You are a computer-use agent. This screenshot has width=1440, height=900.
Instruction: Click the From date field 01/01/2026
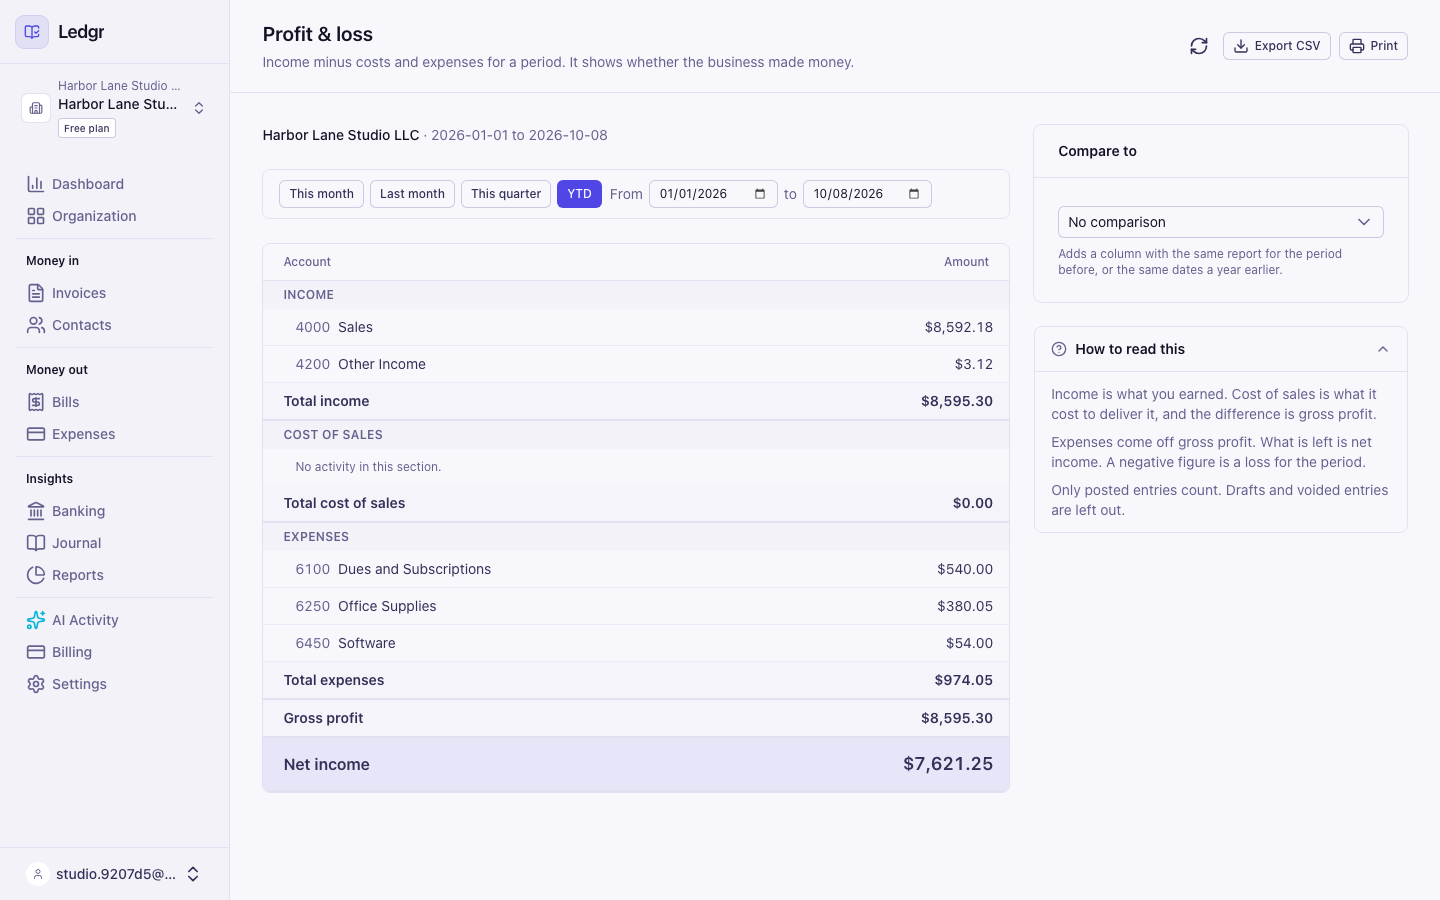(x=713, y=194)
